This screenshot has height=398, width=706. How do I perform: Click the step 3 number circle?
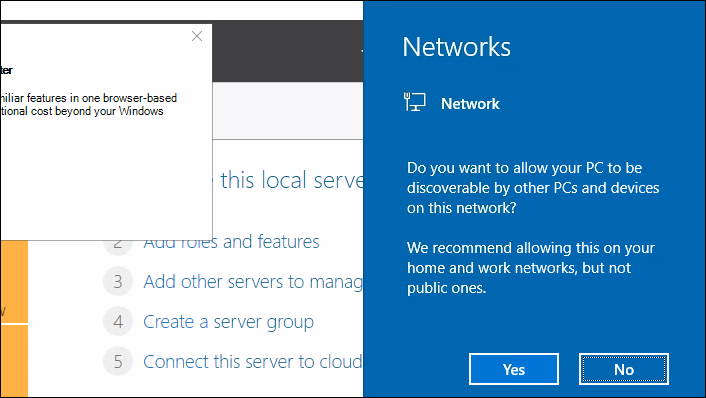point(118,282)
